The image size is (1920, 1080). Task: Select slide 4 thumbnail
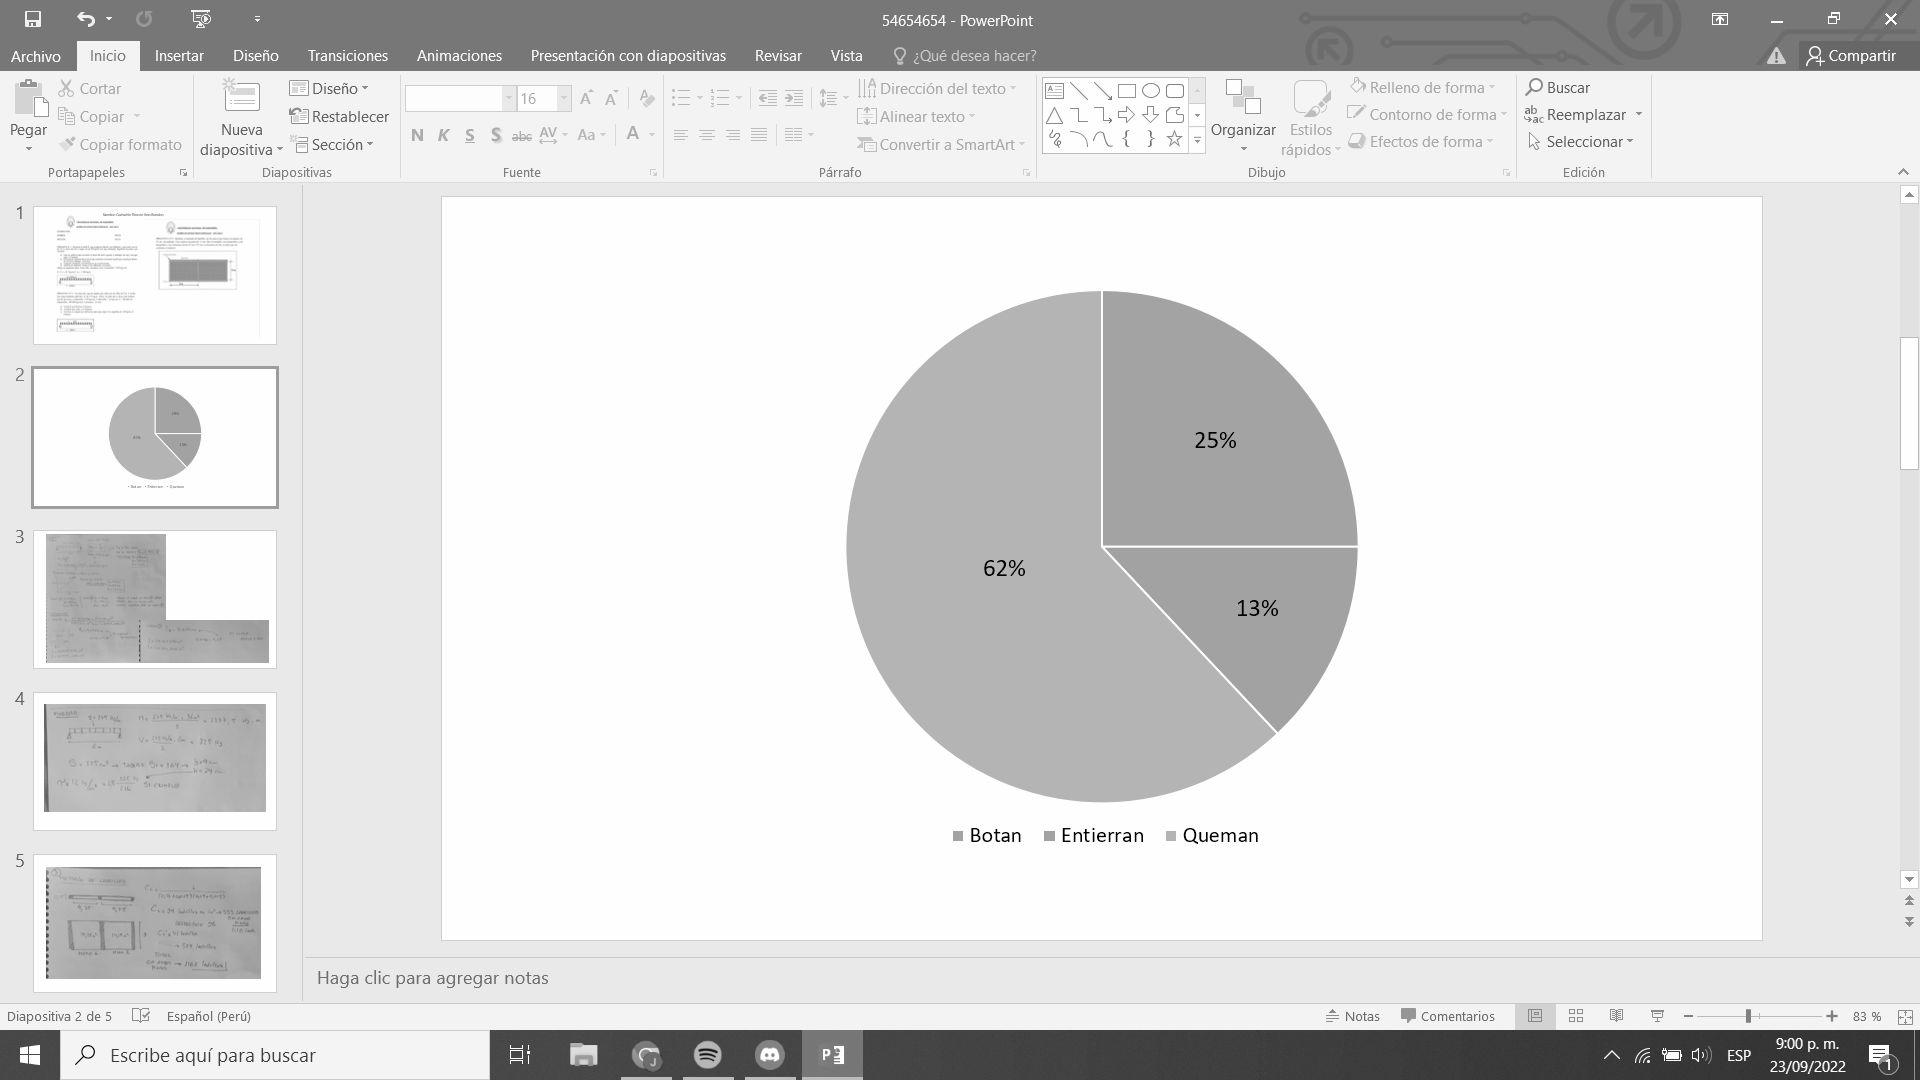pyautogui.click(x=155, y=760)
